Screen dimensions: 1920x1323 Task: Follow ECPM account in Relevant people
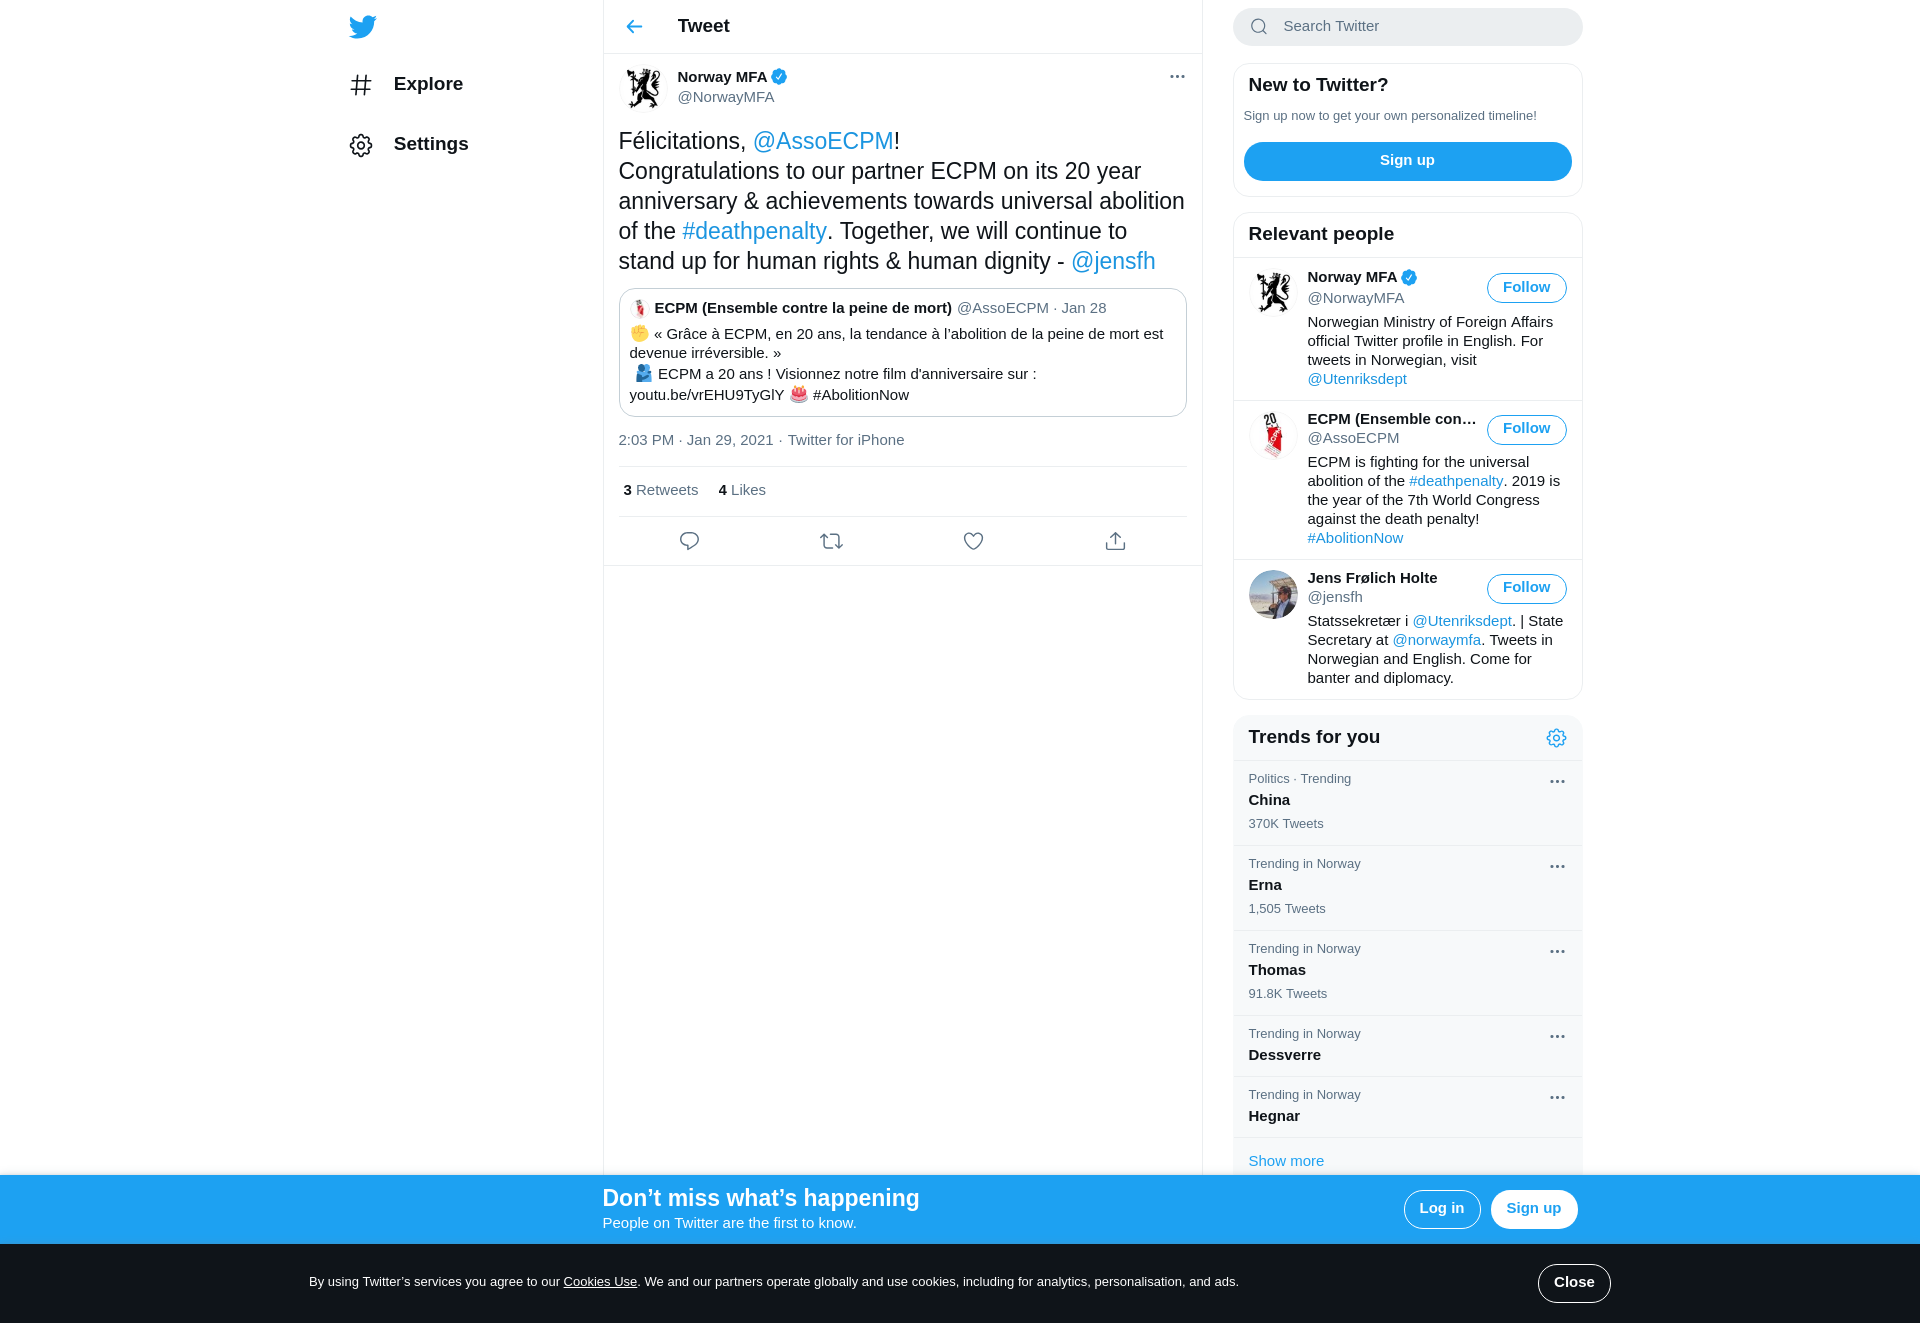pyautogui.click(x=1526, y=429)
